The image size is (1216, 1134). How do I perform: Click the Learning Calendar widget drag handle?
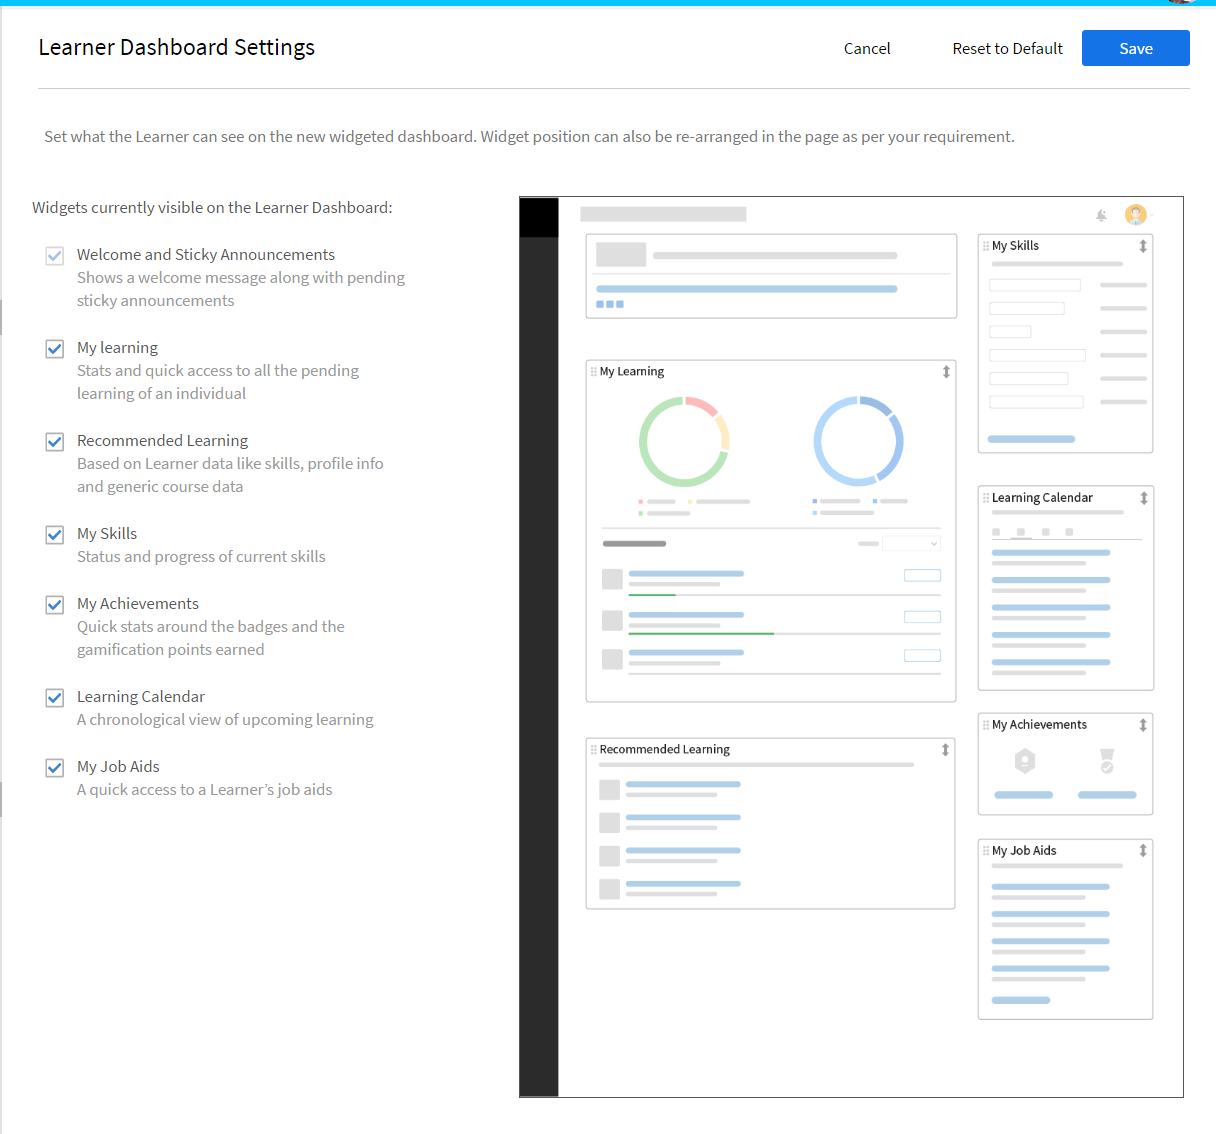tap(986, 498)
